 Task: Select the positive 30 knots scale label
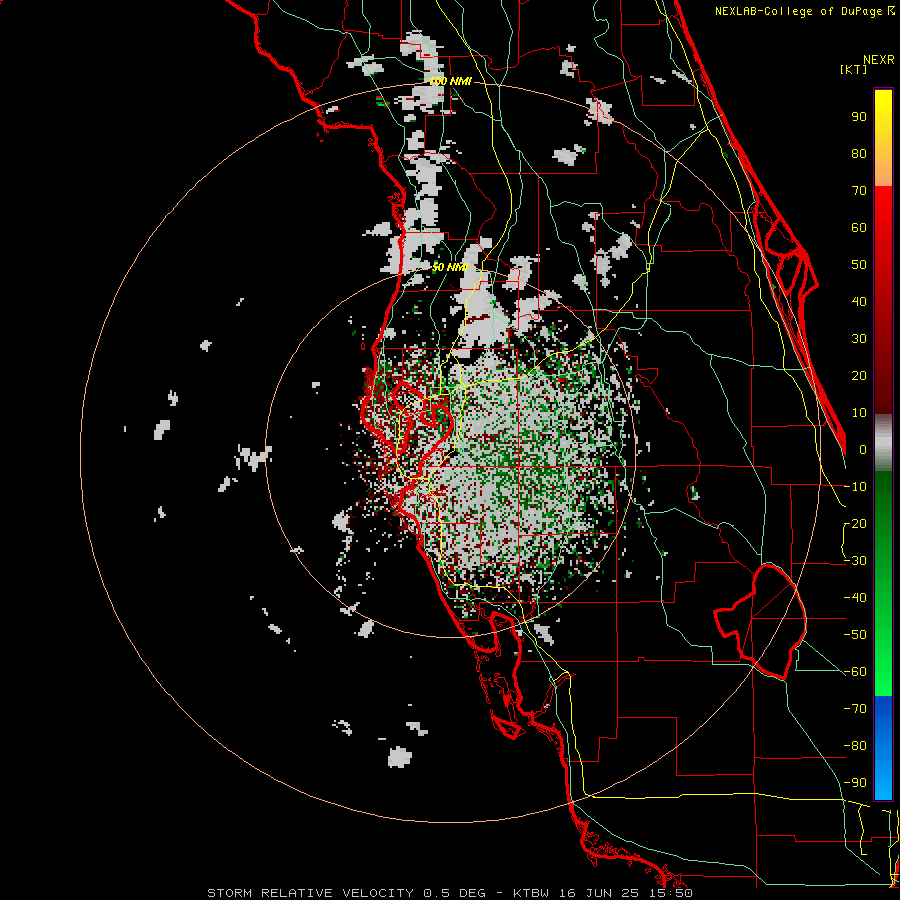click(859, 339)
